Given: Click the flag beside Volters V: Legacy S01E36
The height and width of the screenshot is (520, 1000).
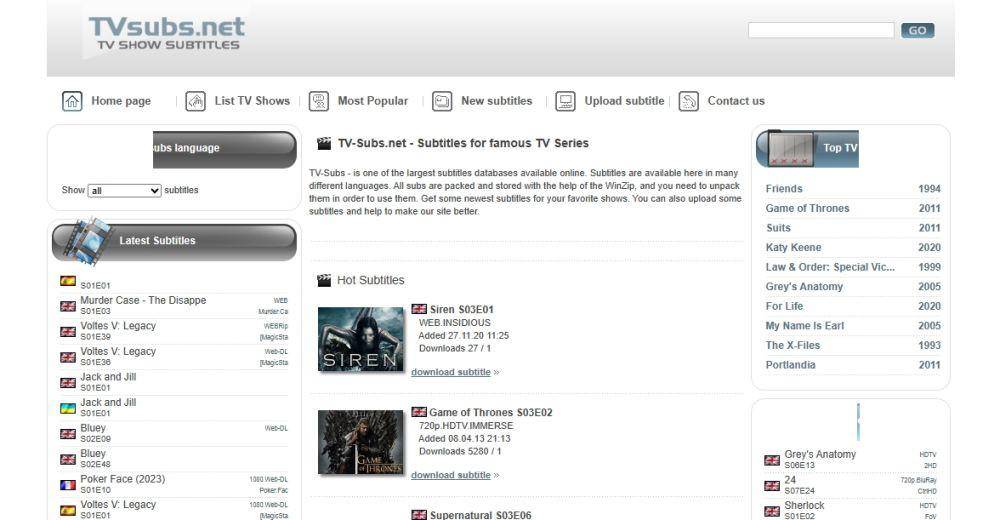Looking at the screenshot, I should pyautogui.click(x=68, y=357).
